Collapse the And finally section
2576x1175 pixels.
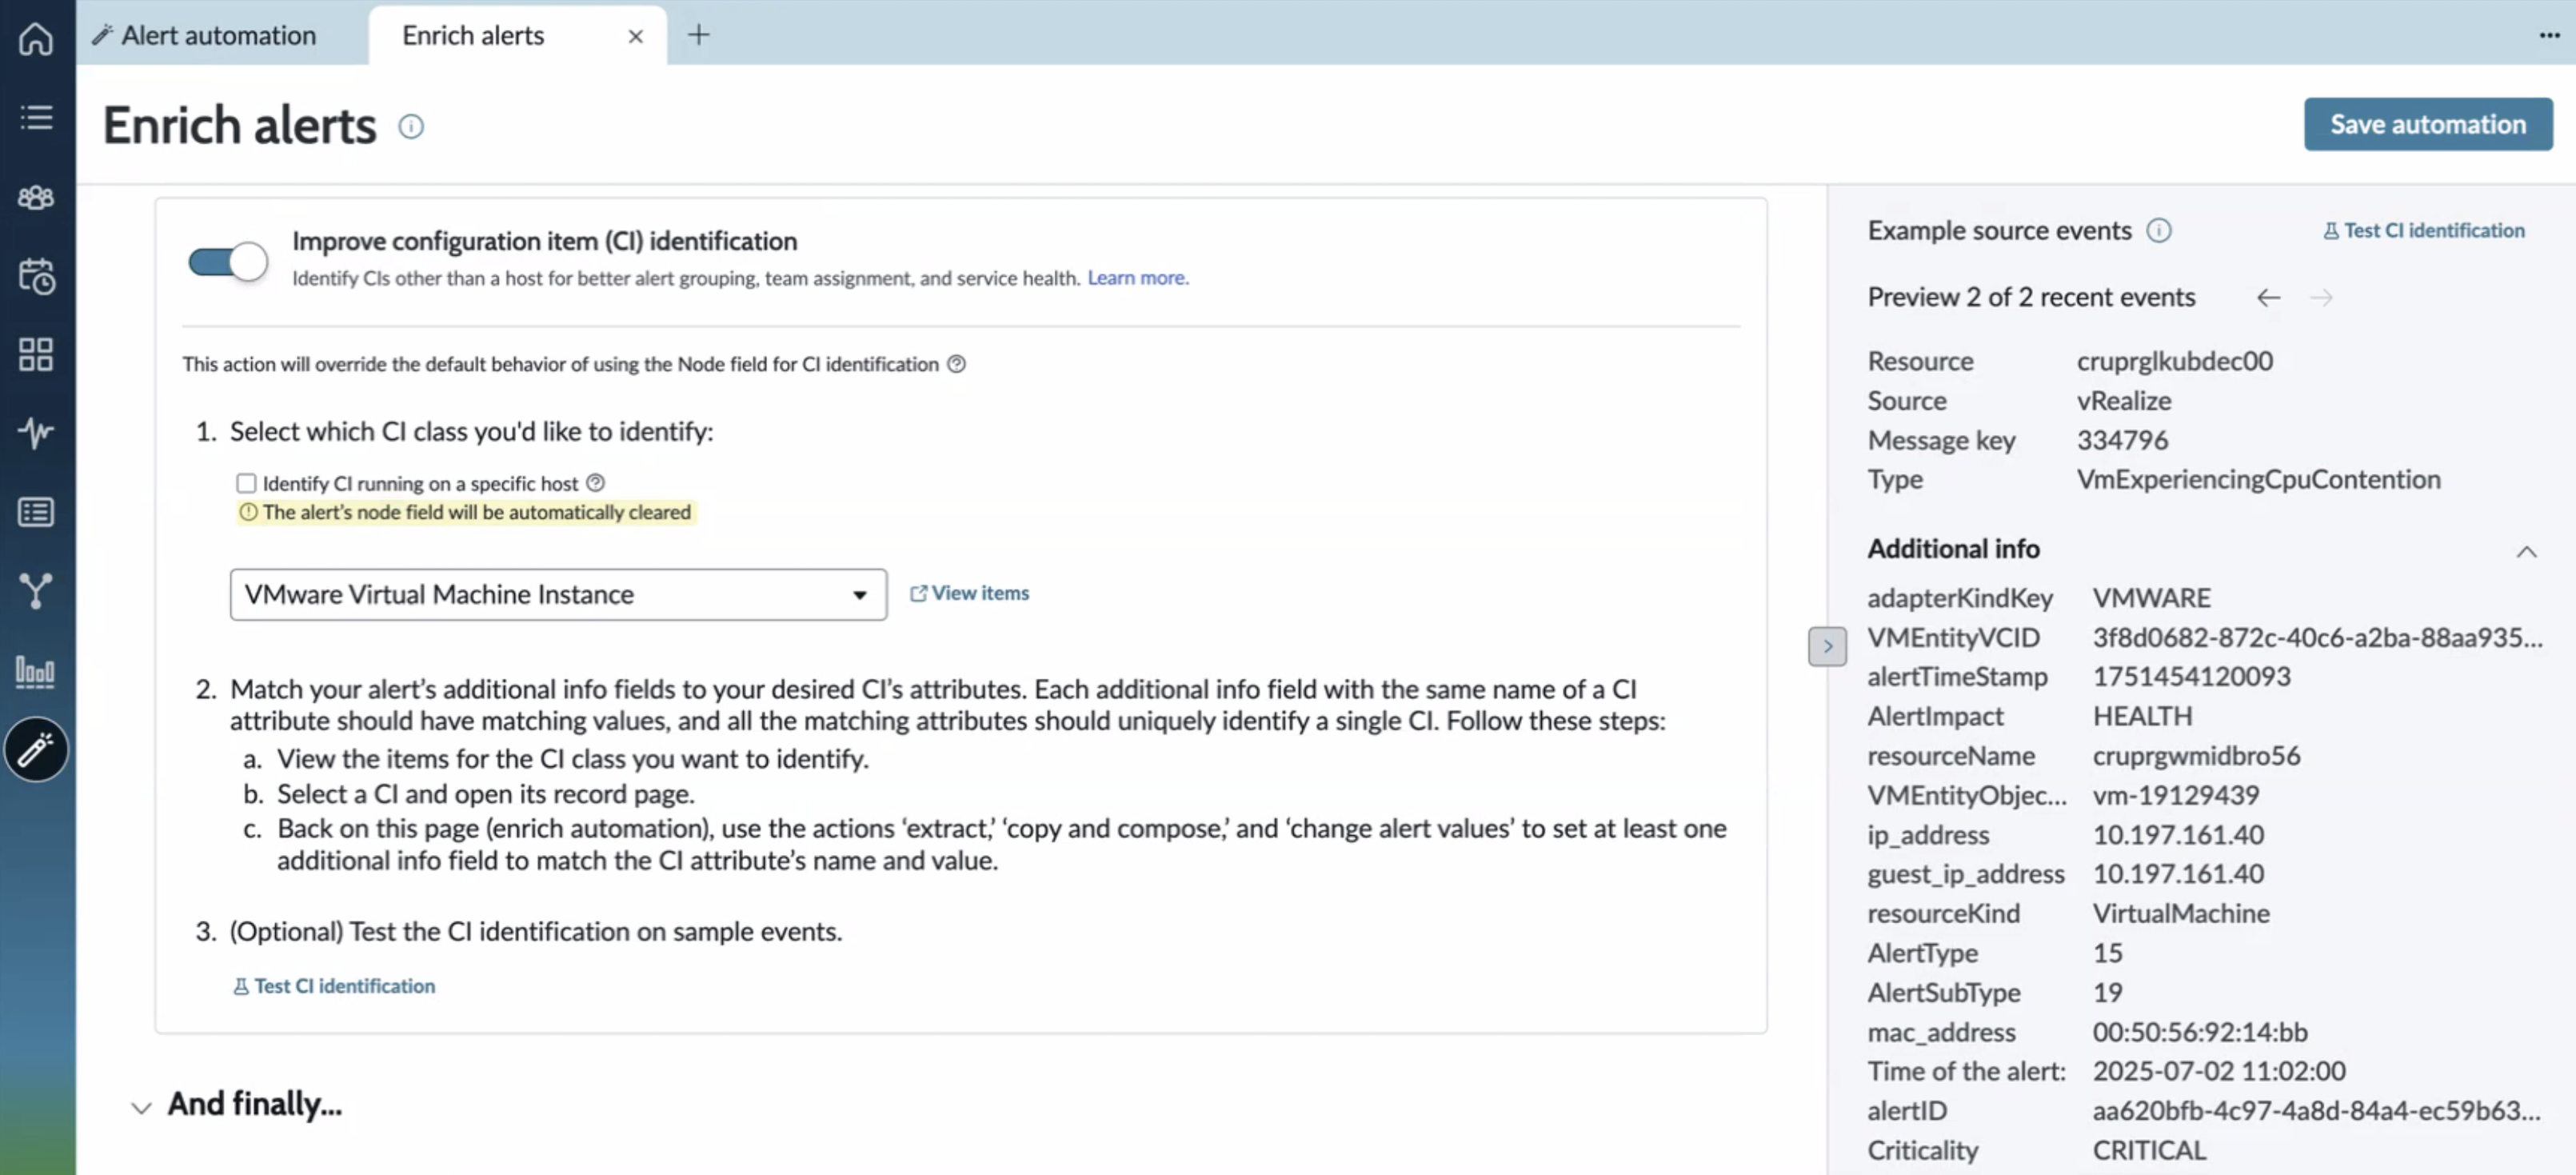141,1107
